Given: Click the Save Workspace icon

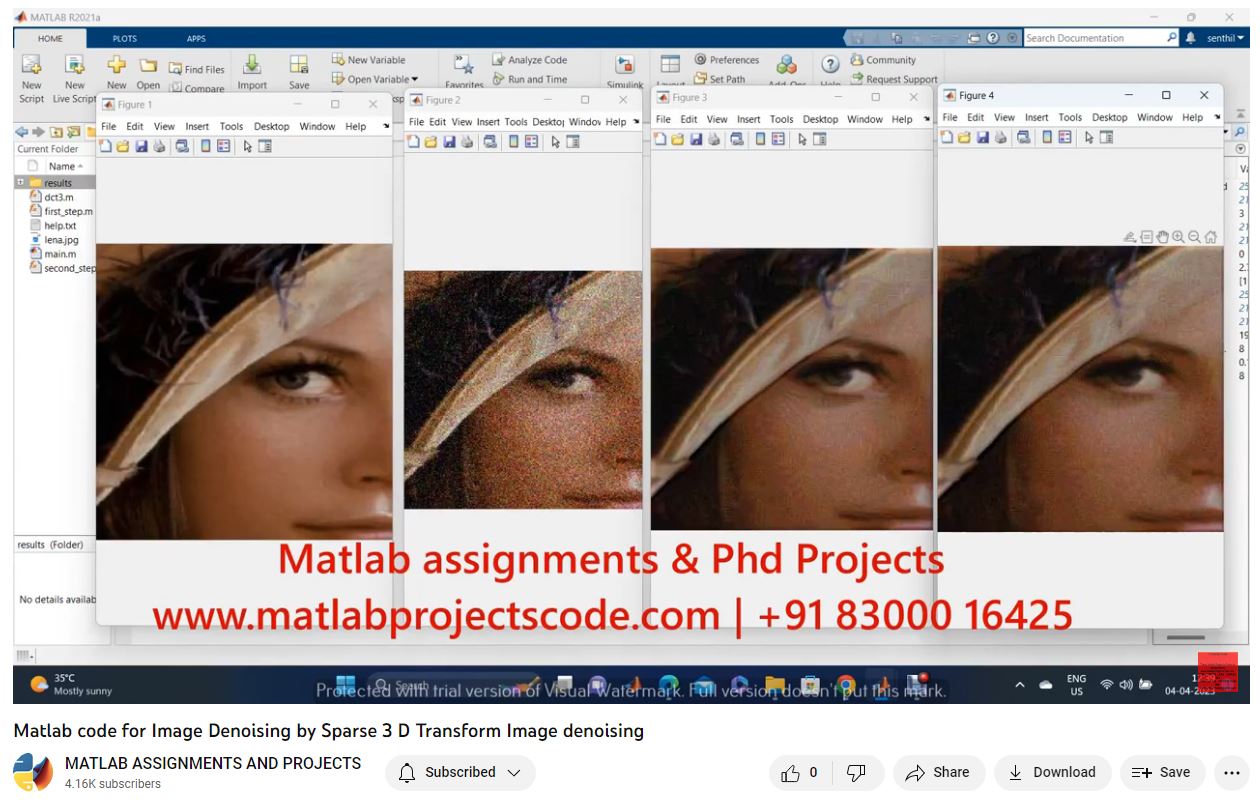Looking at the screenshot, I should click(299, 65).
